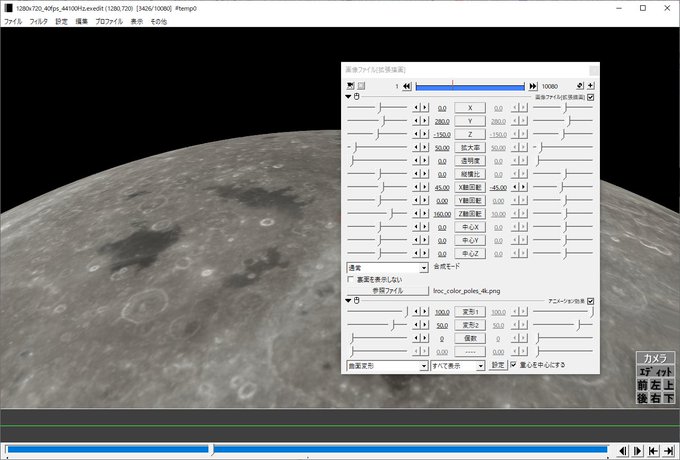Image resolution: width=680 pixels, height=460 pixels.
Task: Click main window blue seek bar
Action: (x=307, y=450)
